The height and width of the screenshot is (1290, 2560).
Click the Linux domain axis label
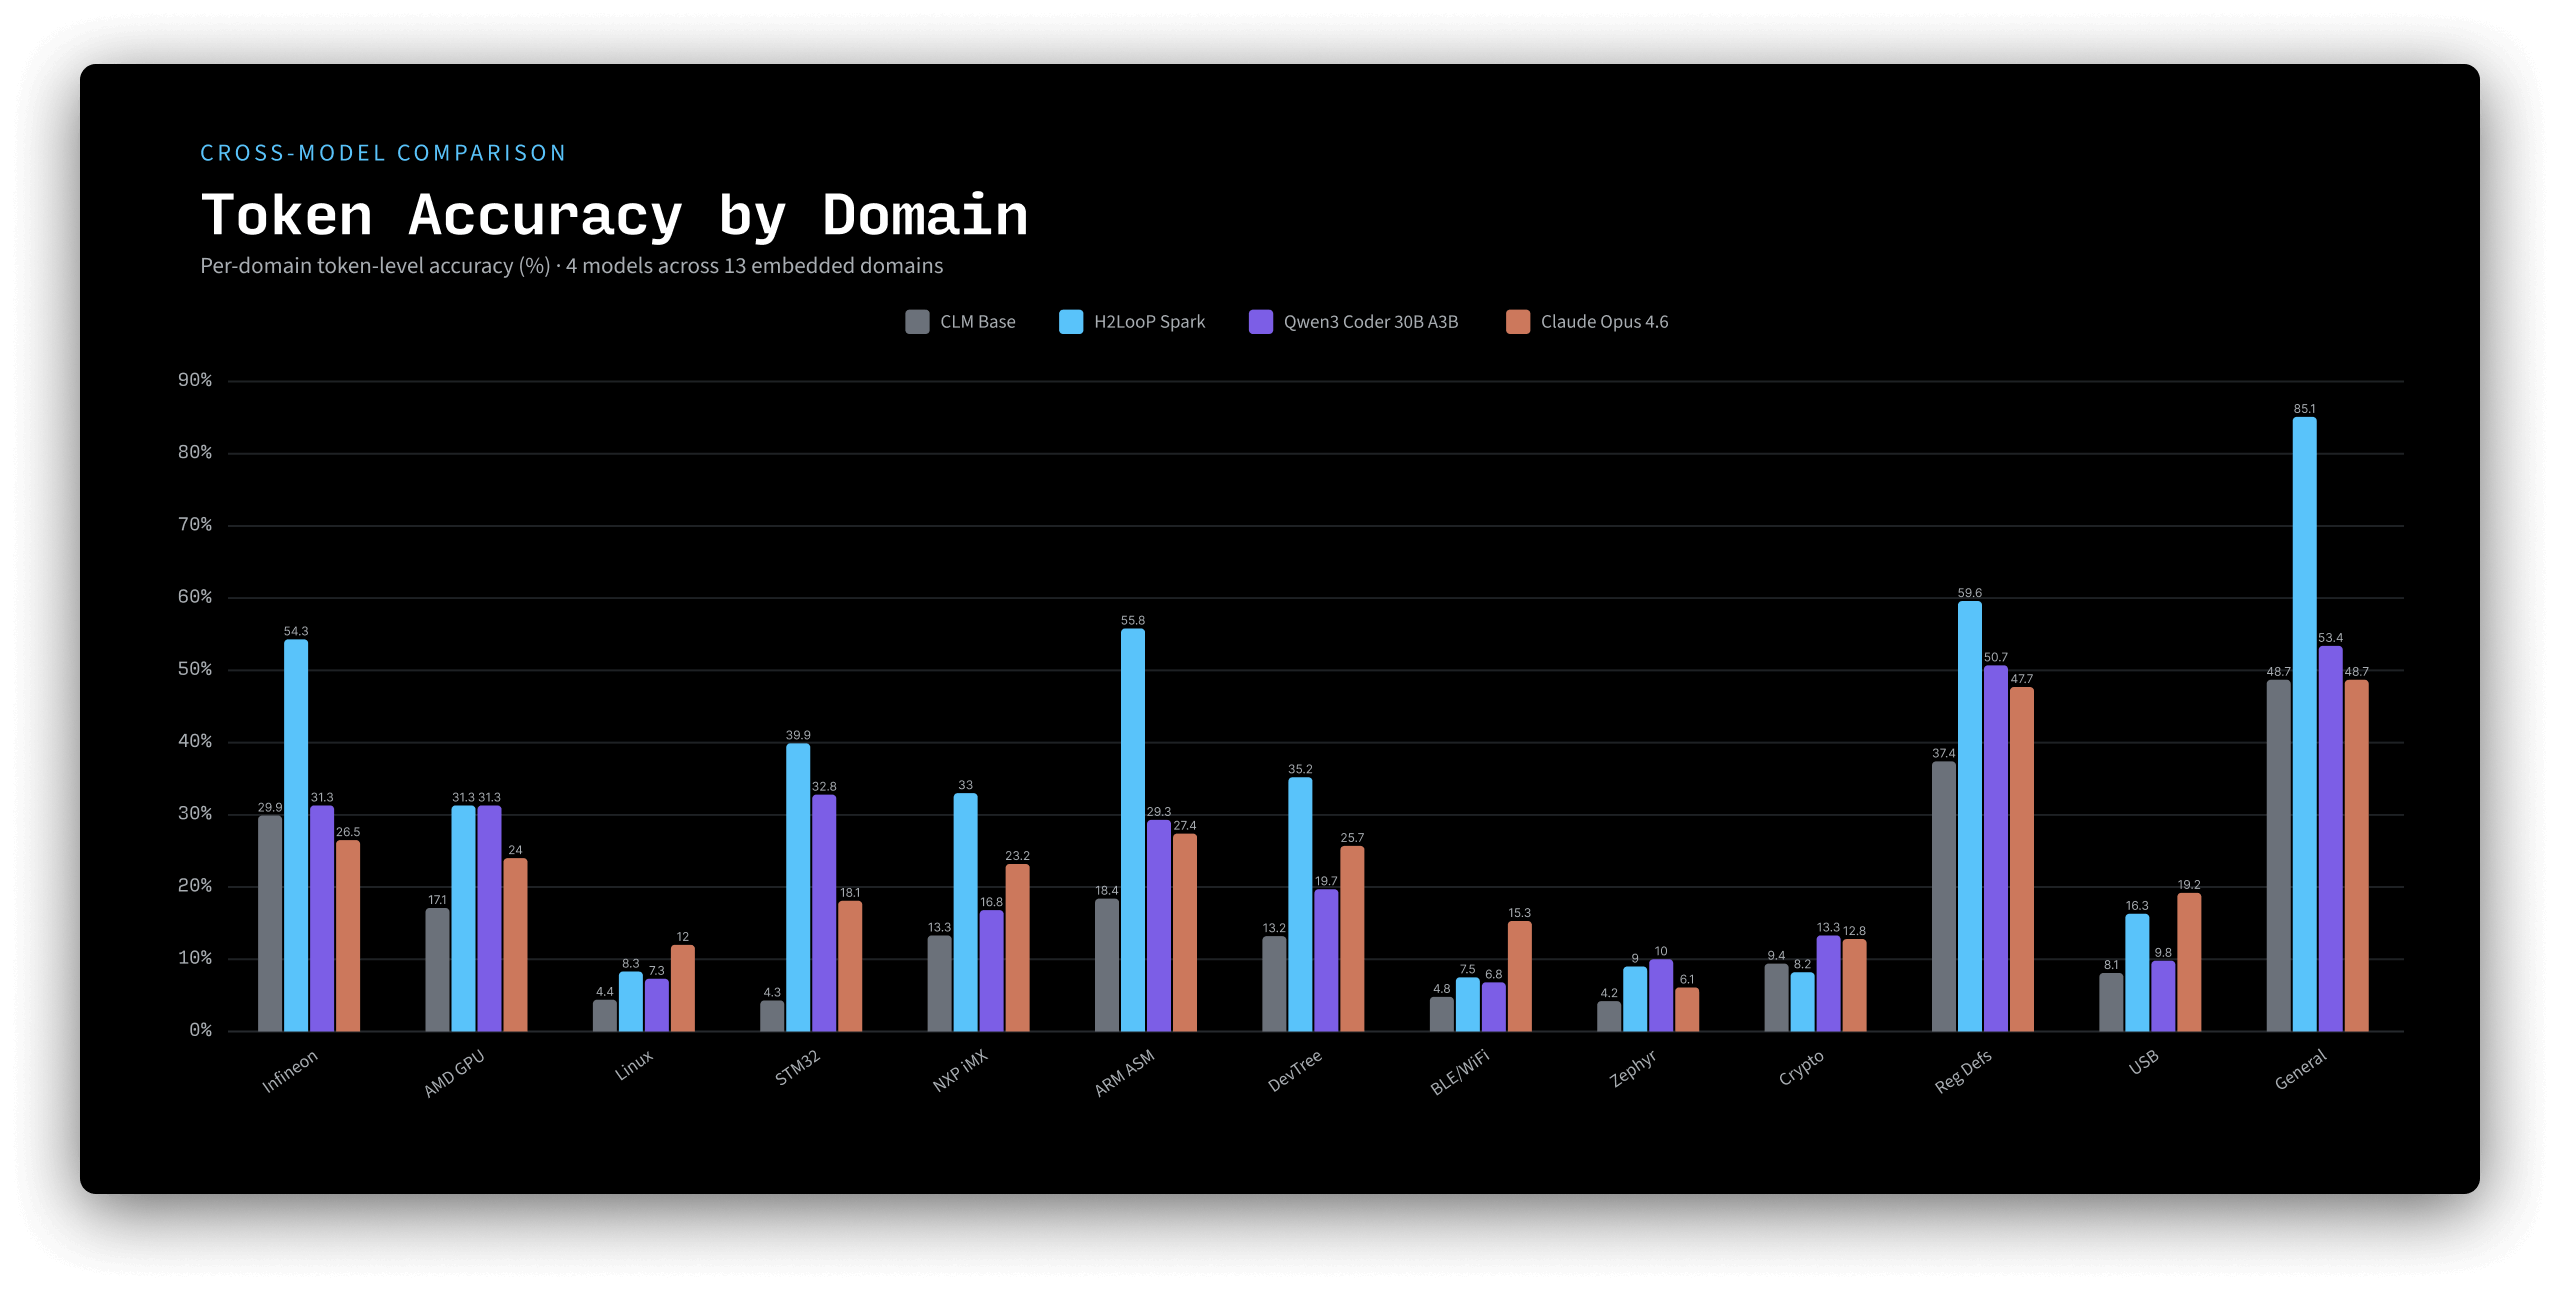[x=634, y=1065]
